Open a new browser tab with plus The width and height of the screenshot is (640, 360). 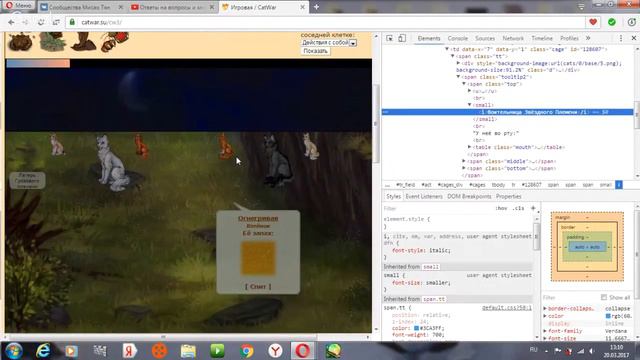[316, 7]
